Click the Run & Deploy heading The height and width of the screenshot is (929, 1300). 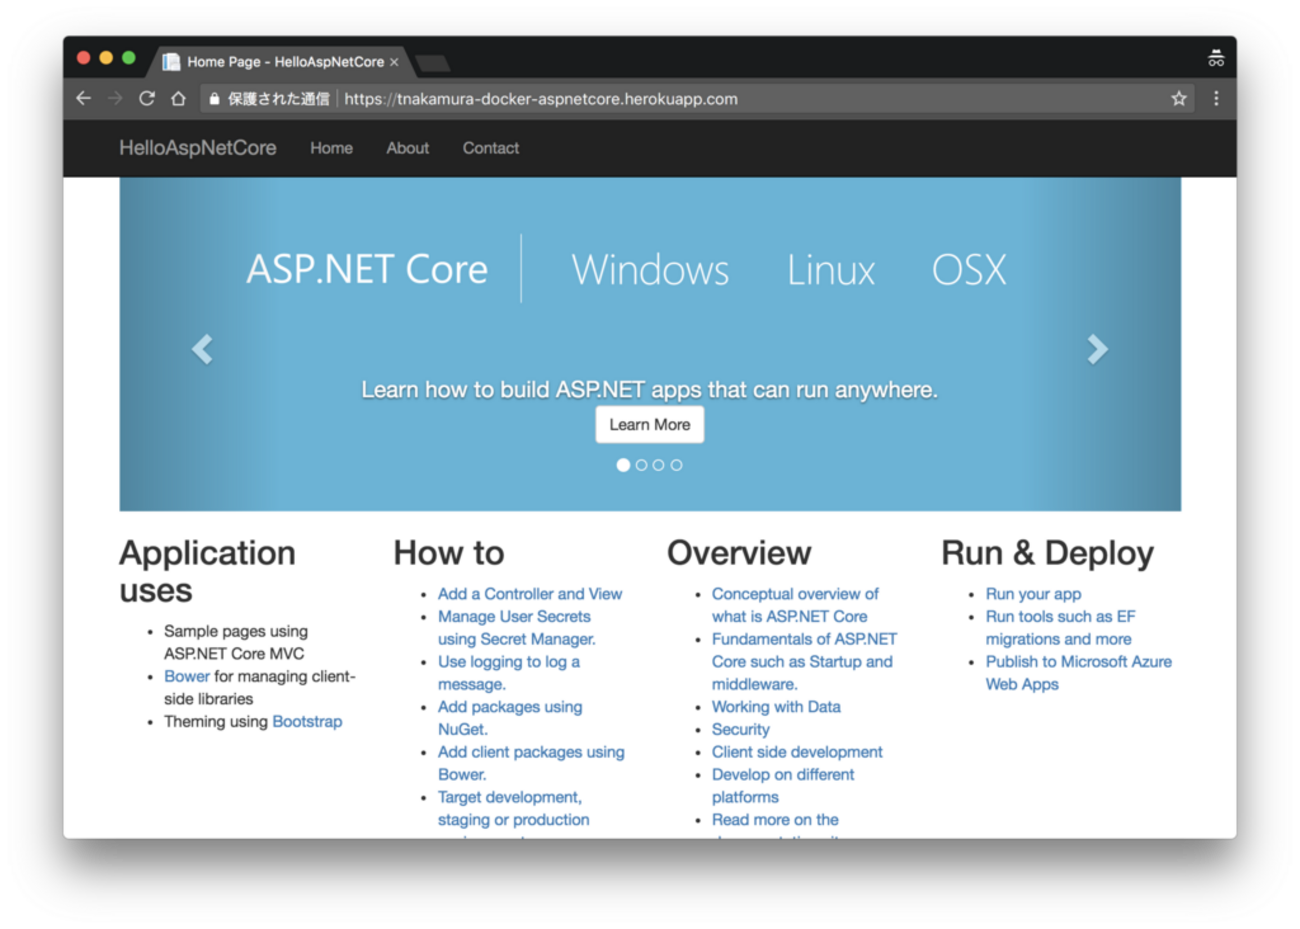(x=1047, y=553)
